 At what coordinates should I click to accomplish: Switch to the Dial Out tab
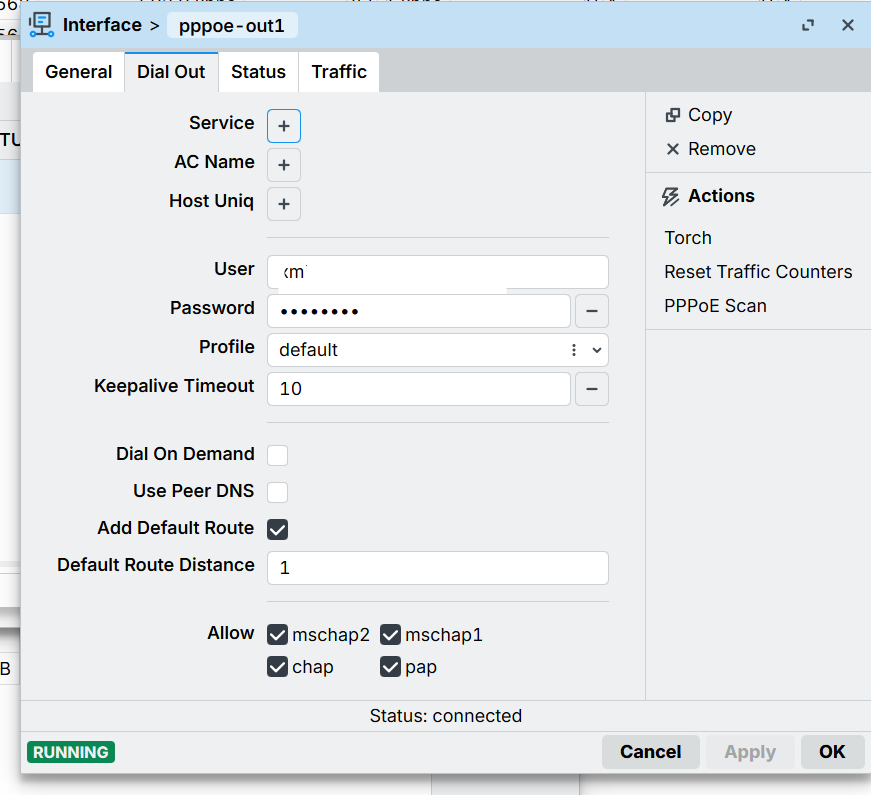coord(171,72)
